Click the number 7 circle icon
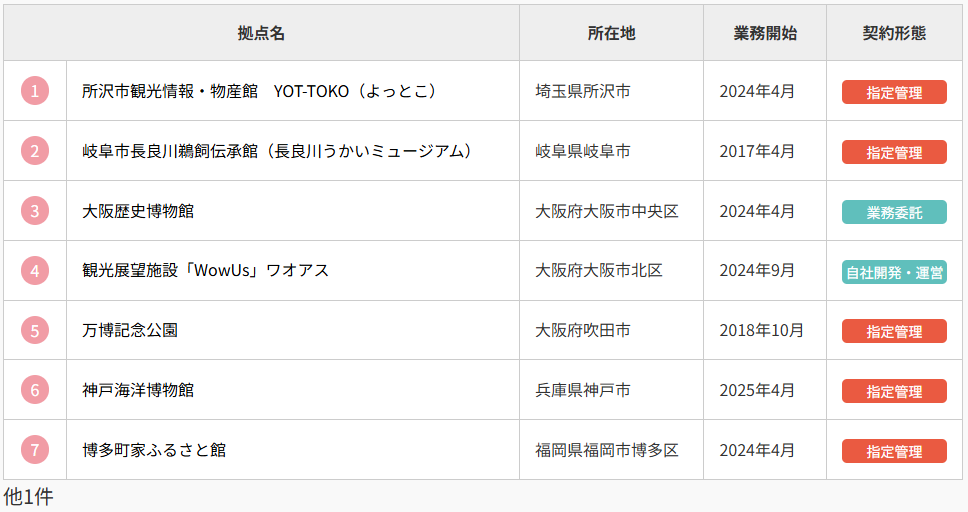The width and height of the screenshot is (968, 512). [x=35, y=450]
